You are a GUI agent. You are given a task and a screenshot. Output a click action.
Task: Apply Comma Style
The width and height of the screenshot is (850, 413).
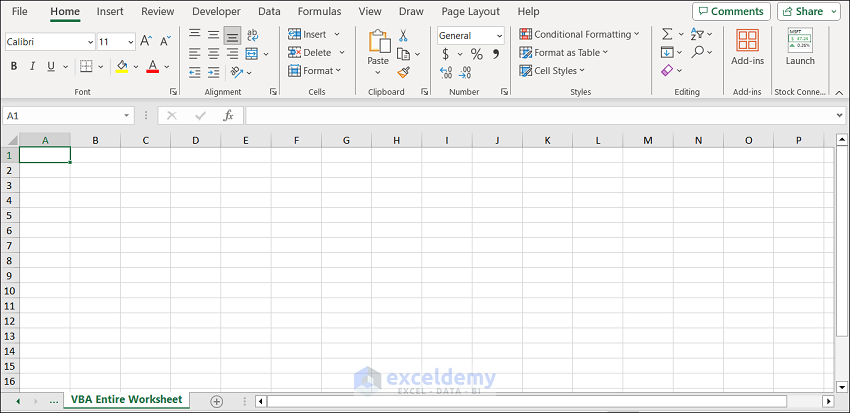(x=495, y=54)
